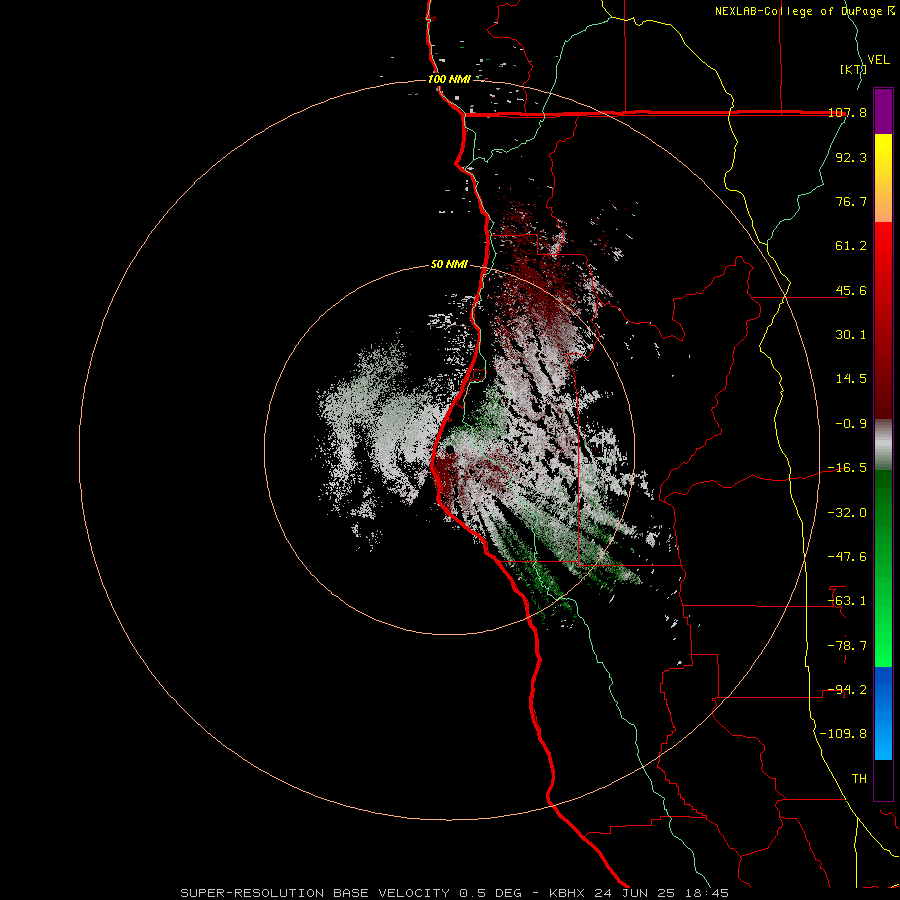Pick the dark red outbound color bar segment

click(883, 320)
